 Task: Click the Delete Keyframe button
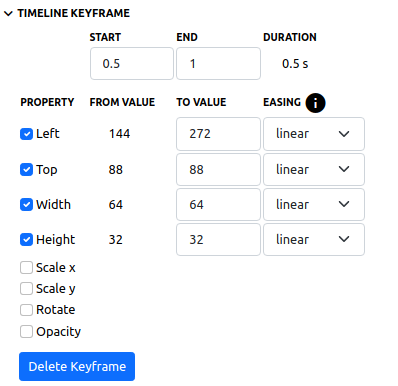pos(77,367)
